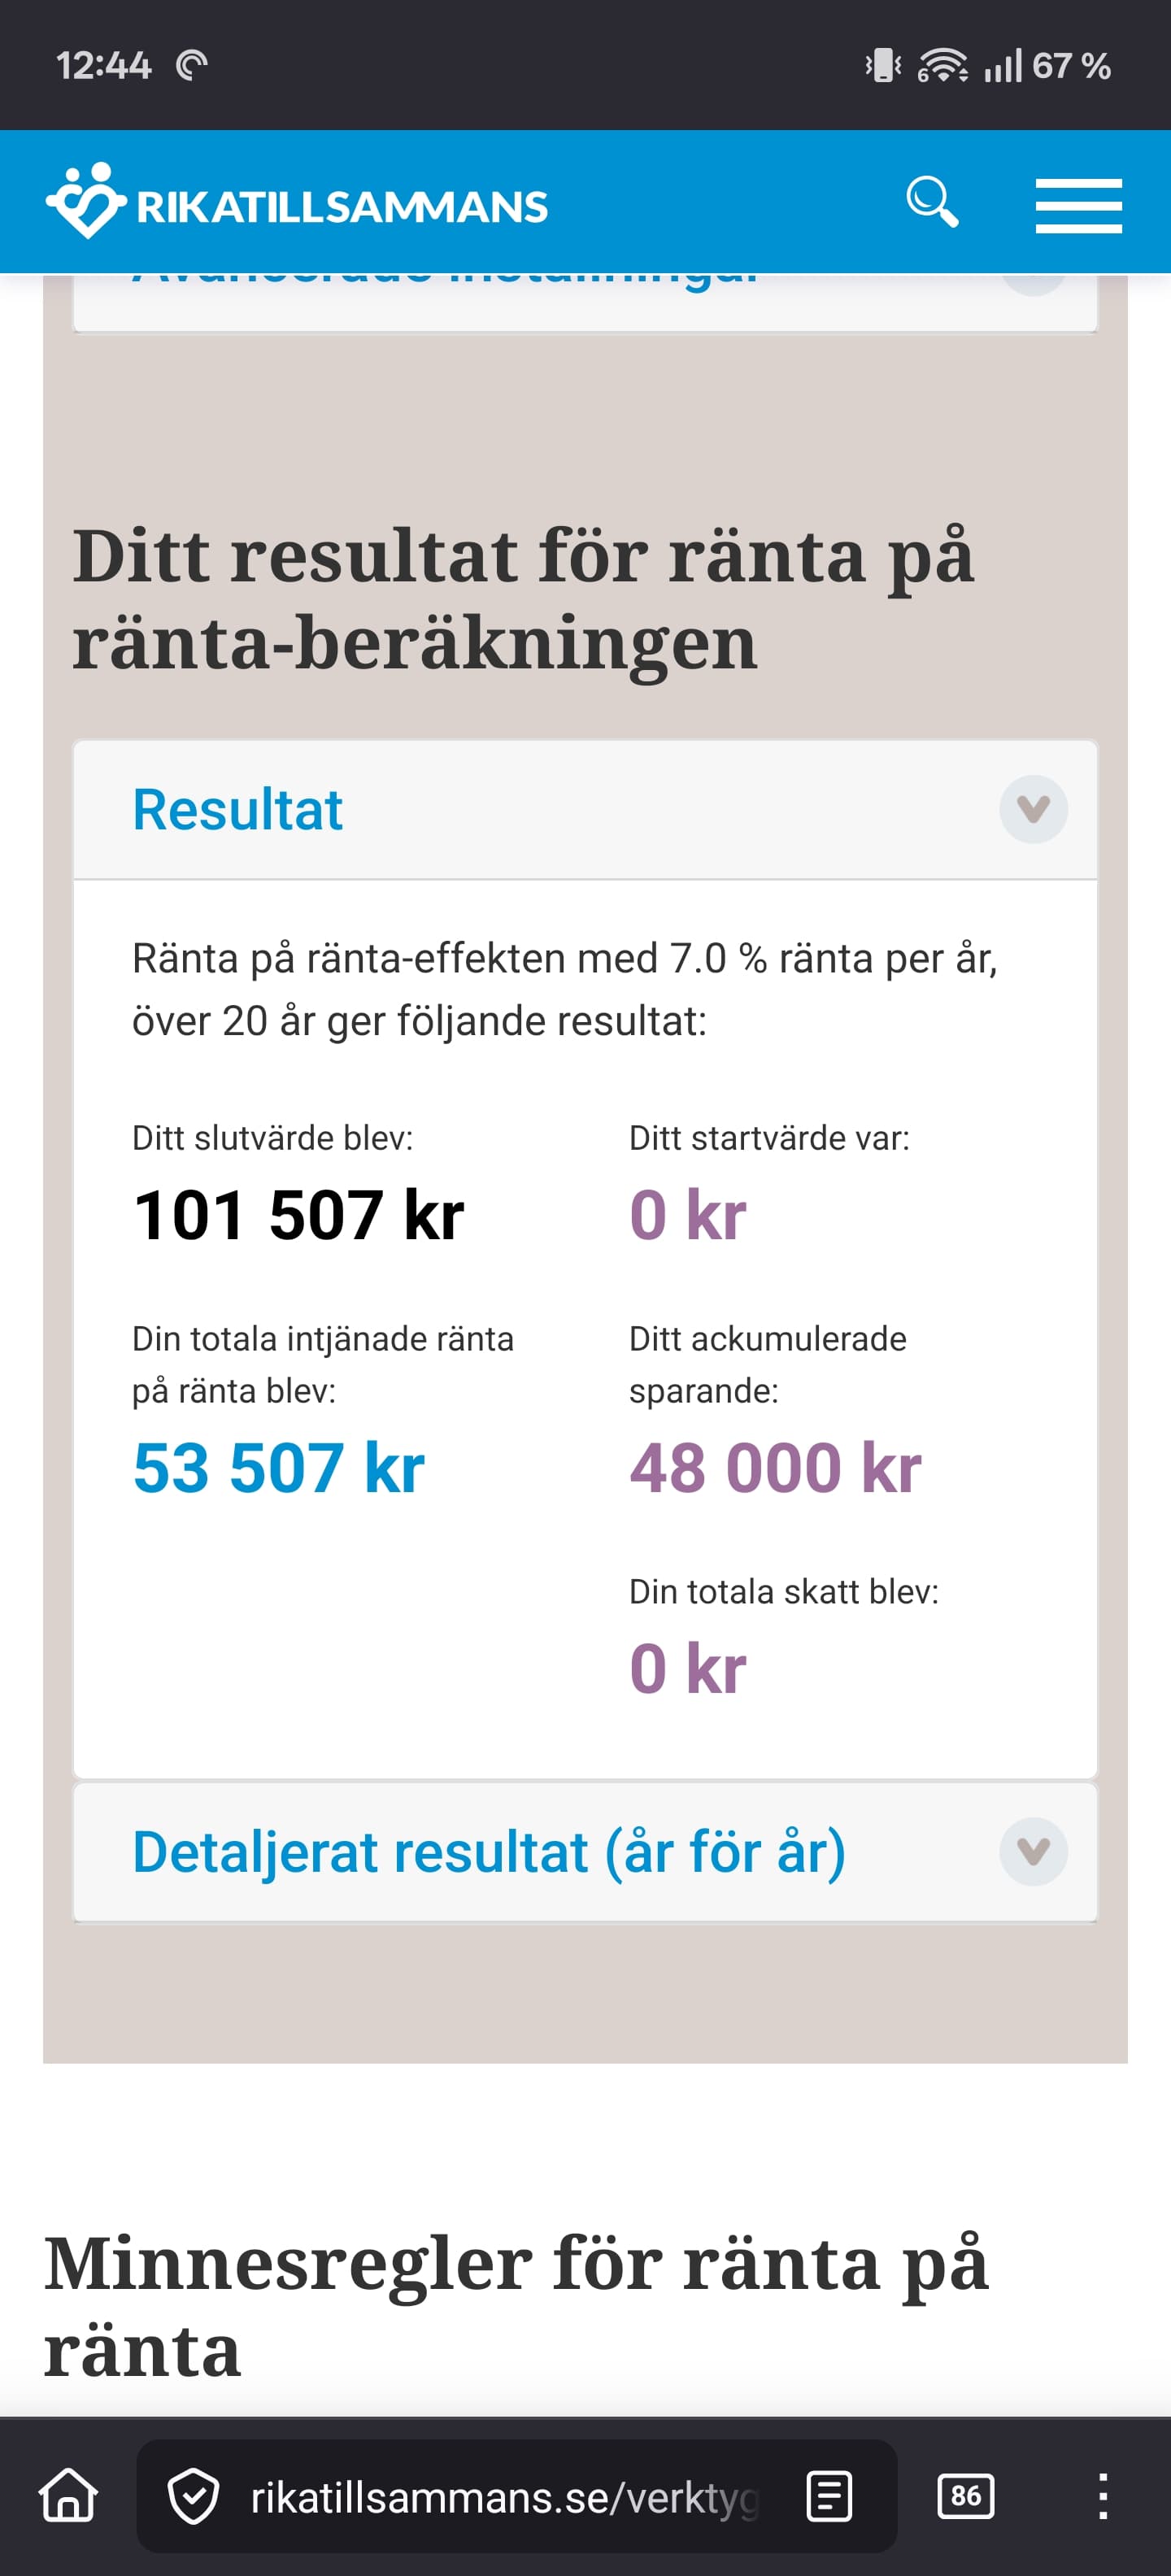
Task: Expand Detaljerat resultat chevron arrow
Action: pyautogui.click(x=1033, y=1851)
